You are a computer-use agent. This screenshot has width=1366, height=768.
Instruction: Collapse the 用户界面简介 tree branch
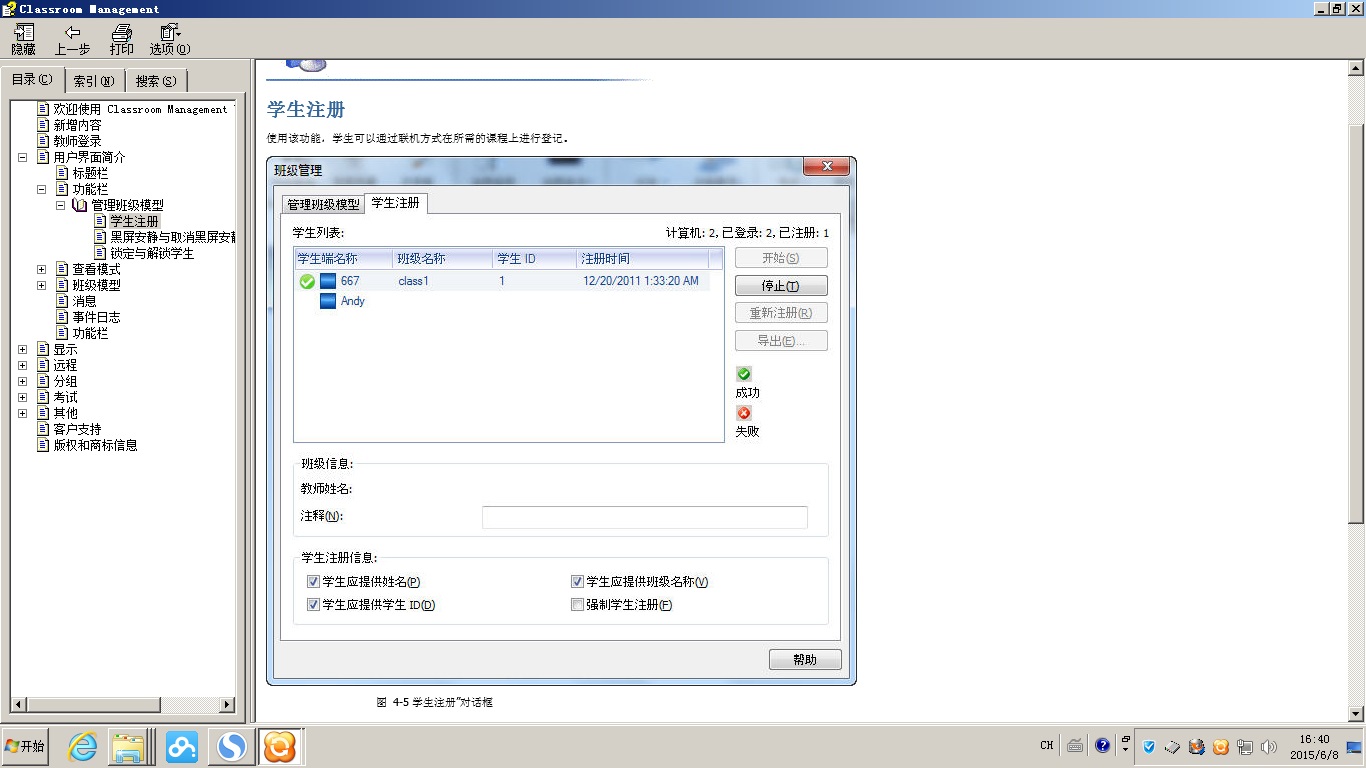pyautogui.click(x=22, y=156)
